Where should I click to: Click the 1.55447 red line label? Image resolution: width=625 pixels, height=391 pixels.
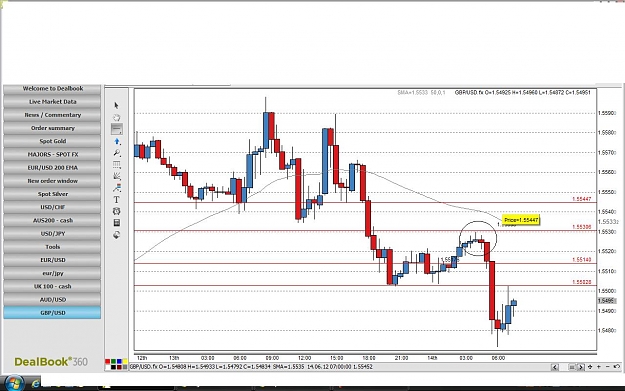(x=582, y=198)
